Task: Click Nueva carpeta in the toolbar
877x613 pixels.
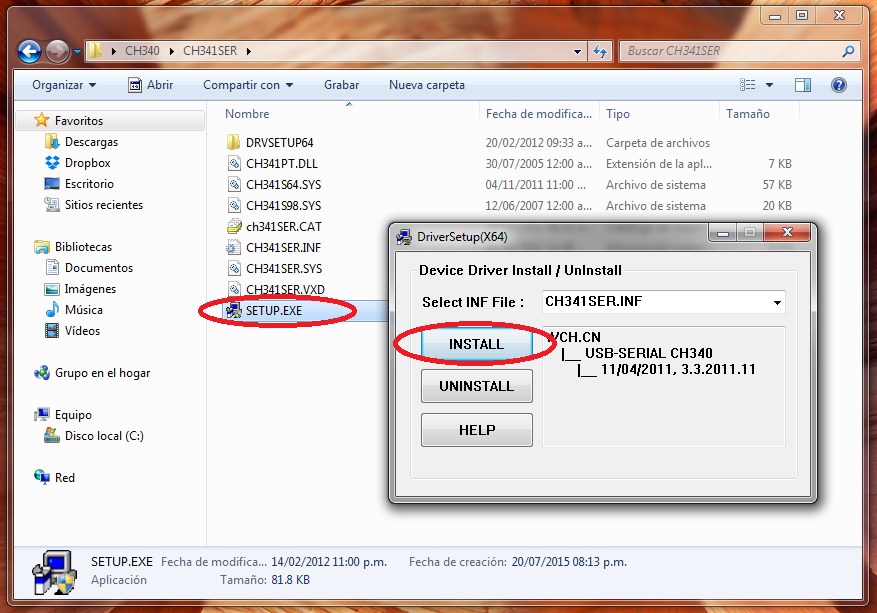Action: tap(426, 85)
